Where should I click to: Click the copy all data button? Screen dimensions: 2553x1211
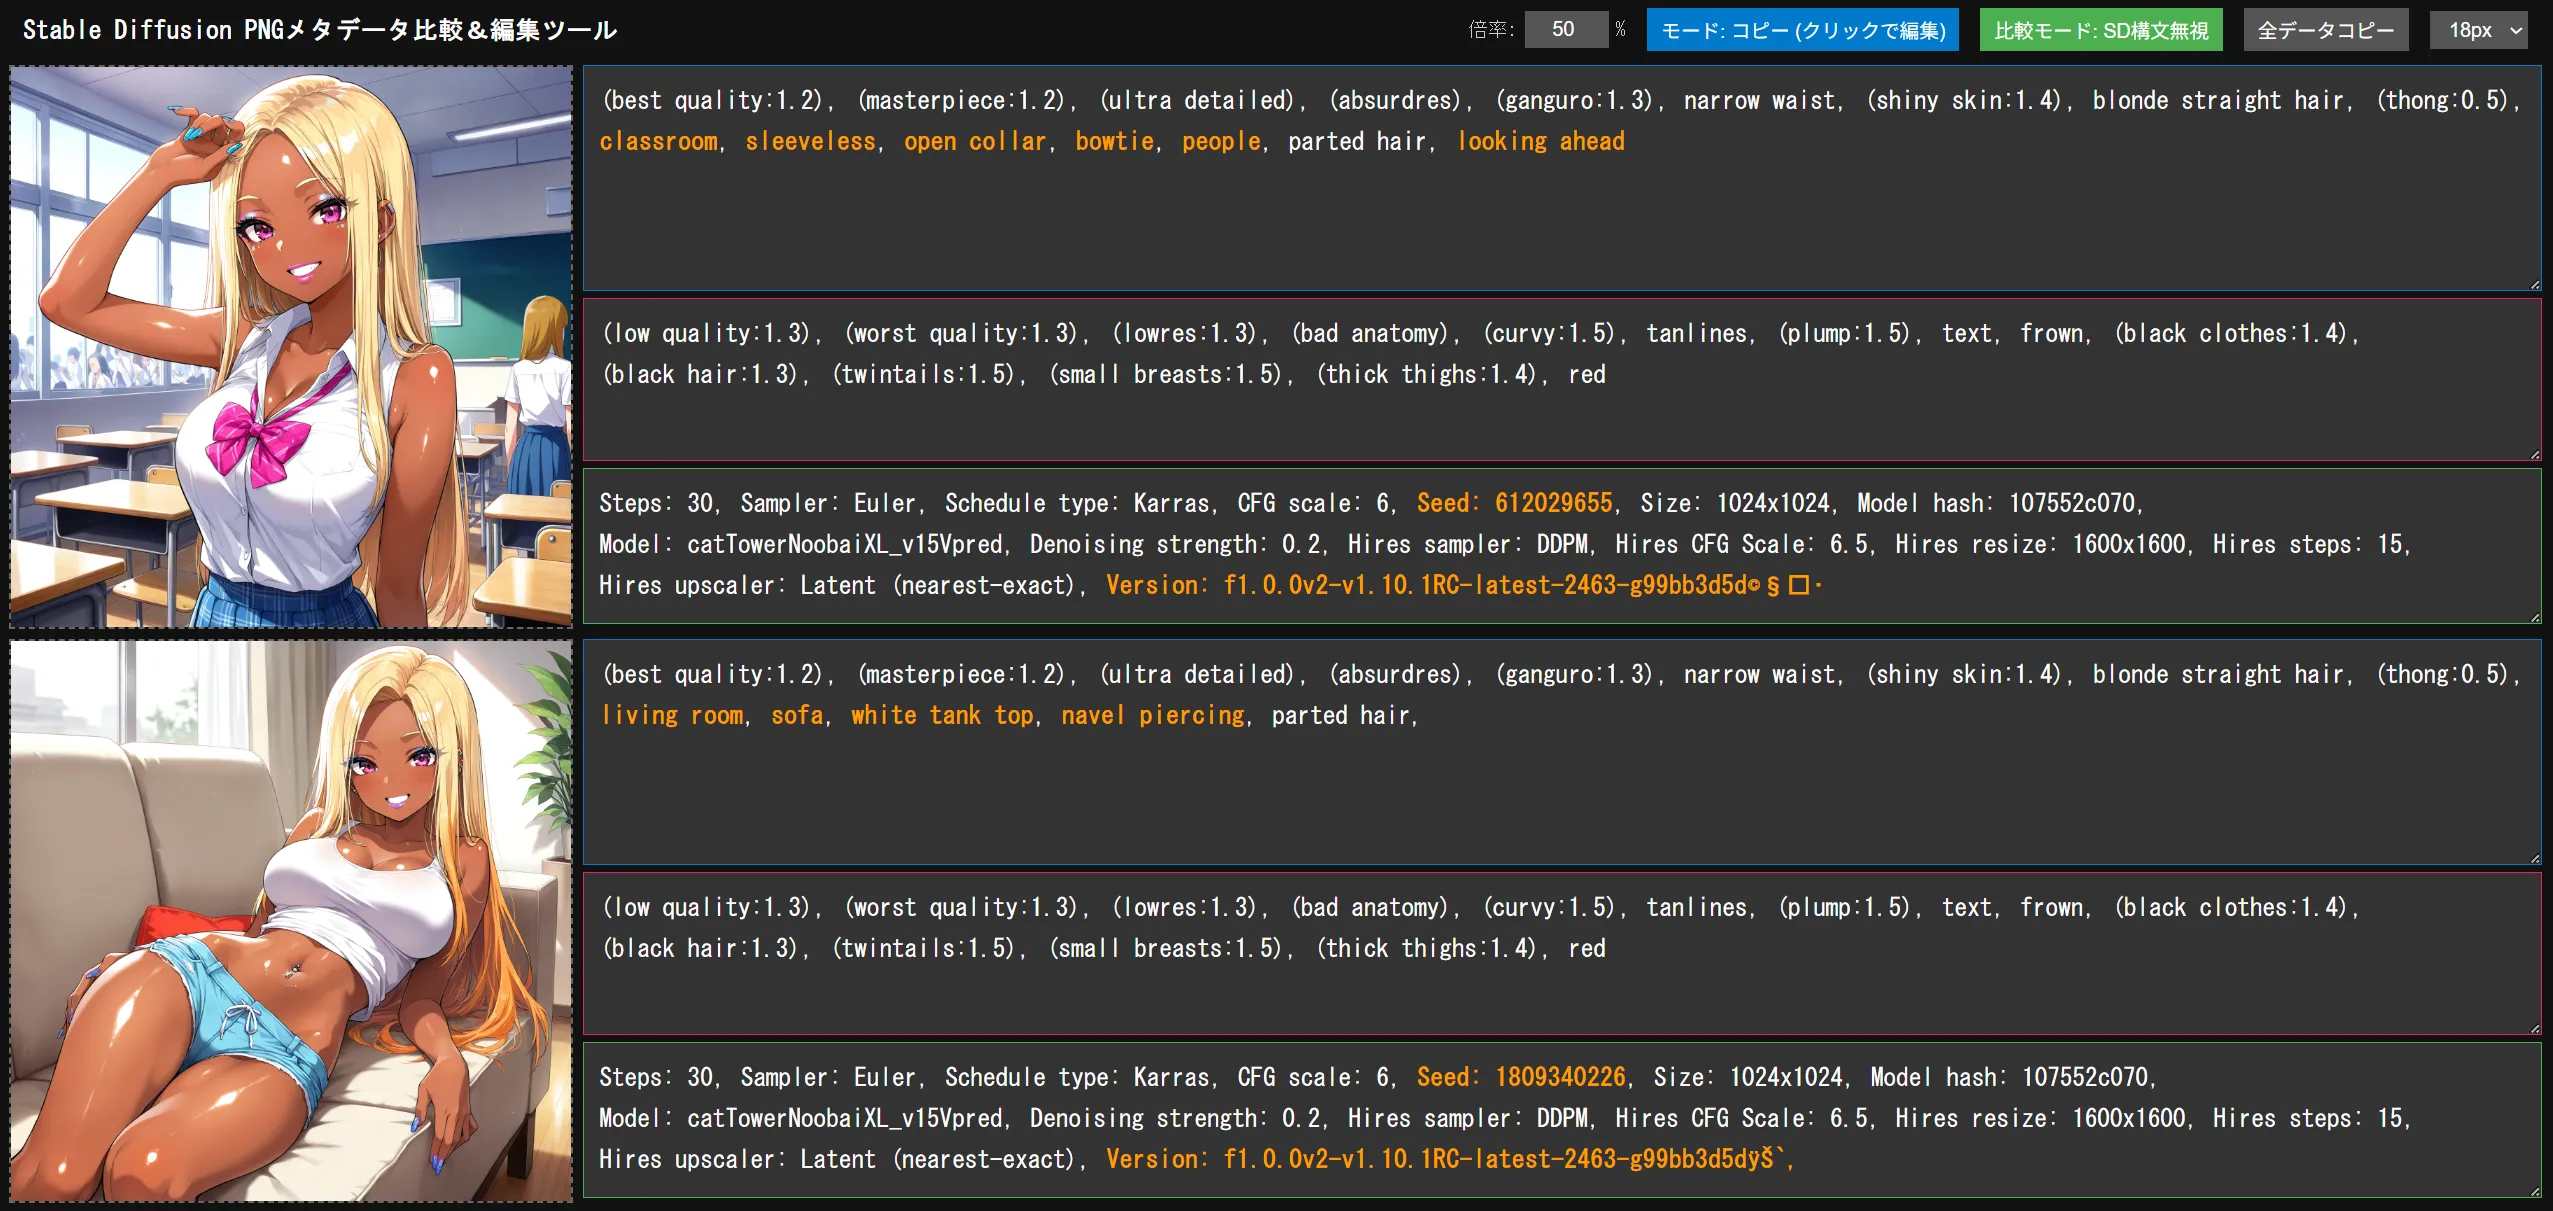pos(2325,30)
